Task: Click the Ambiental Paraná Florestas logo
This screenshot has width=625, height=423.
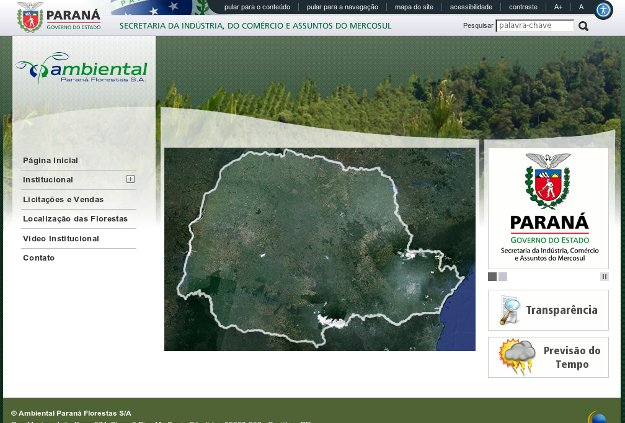Action: pos(82,68)
